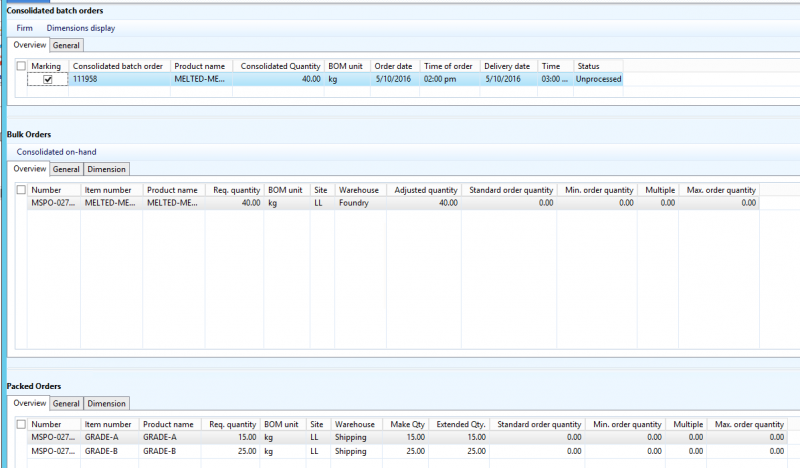
Task: Select GRADE-A item number cell
Action: point(109,437)
